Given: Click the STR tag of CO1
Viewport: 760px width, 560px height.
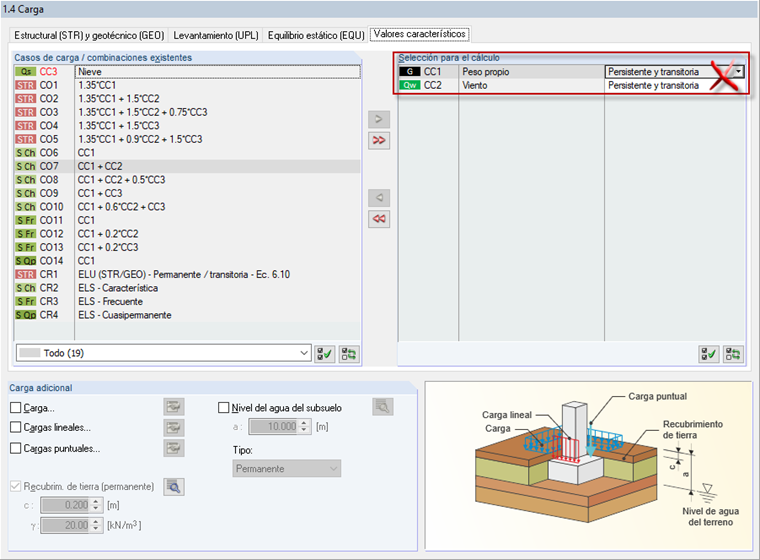Looking at the screenshot, I should point(26,85).
